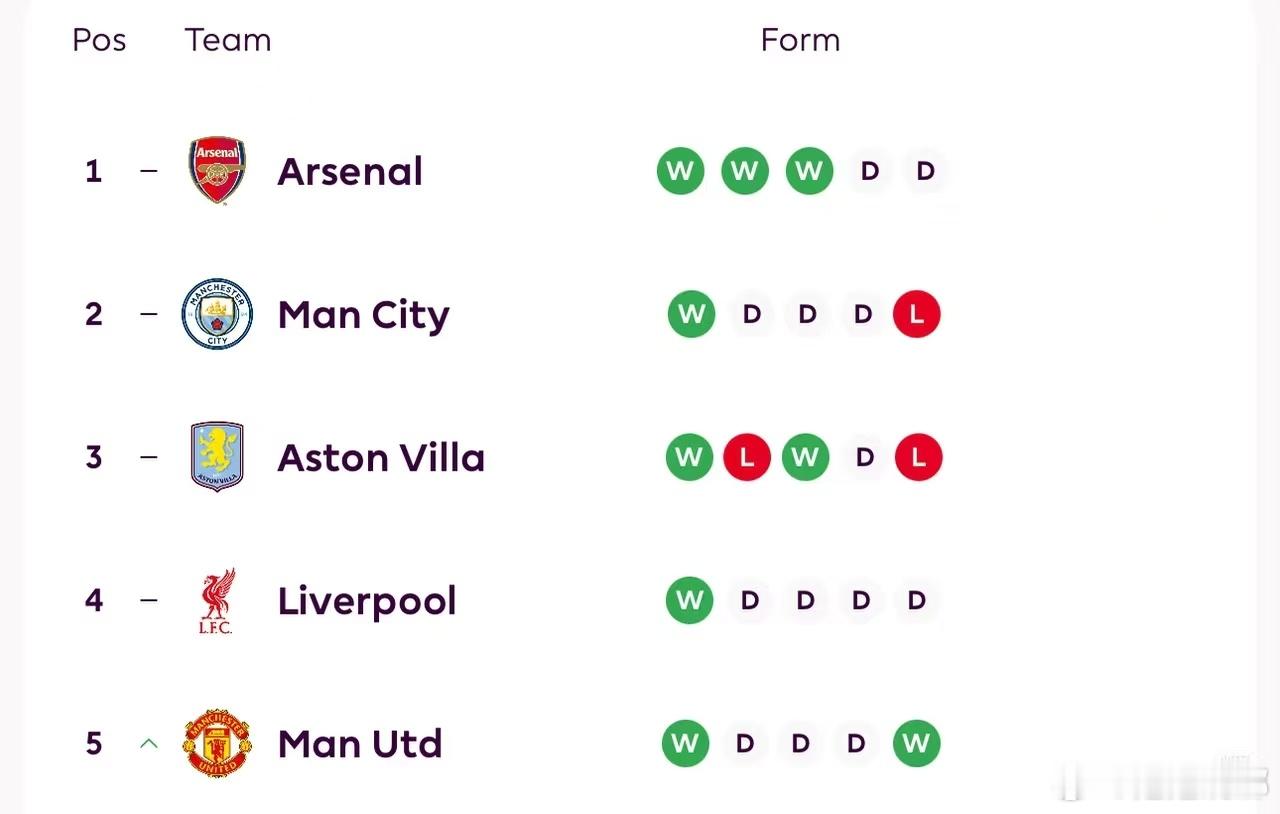The width and height of the screenshot is (1280, 814).
Task: Click the Manchester City club badge
Action: tap(217, 314)
